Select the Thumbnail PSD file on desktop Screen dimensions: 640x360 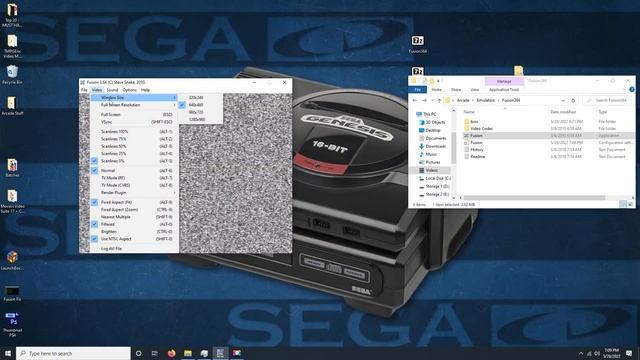click(12, 325)
